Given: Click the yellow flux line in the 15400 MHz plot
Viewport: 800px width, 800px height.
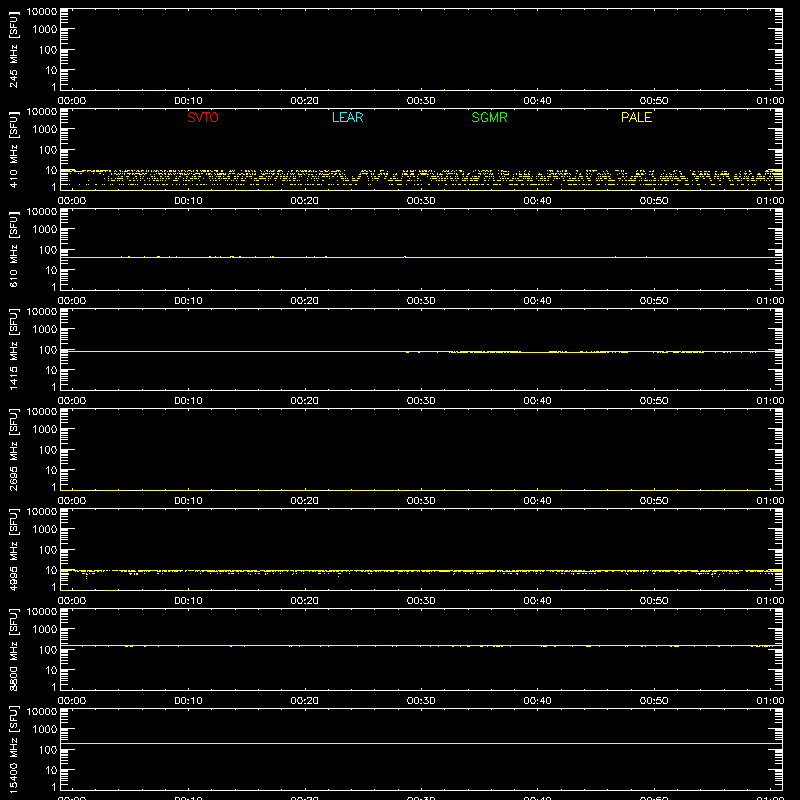Looking at the screenshot, I should pyautogui.click(x=421, y=743).
